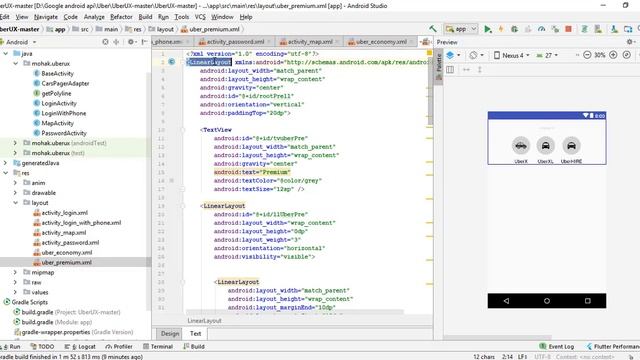Toggle the Build tool window
Viewport: 640px width, 360px height.
[194, 347]
